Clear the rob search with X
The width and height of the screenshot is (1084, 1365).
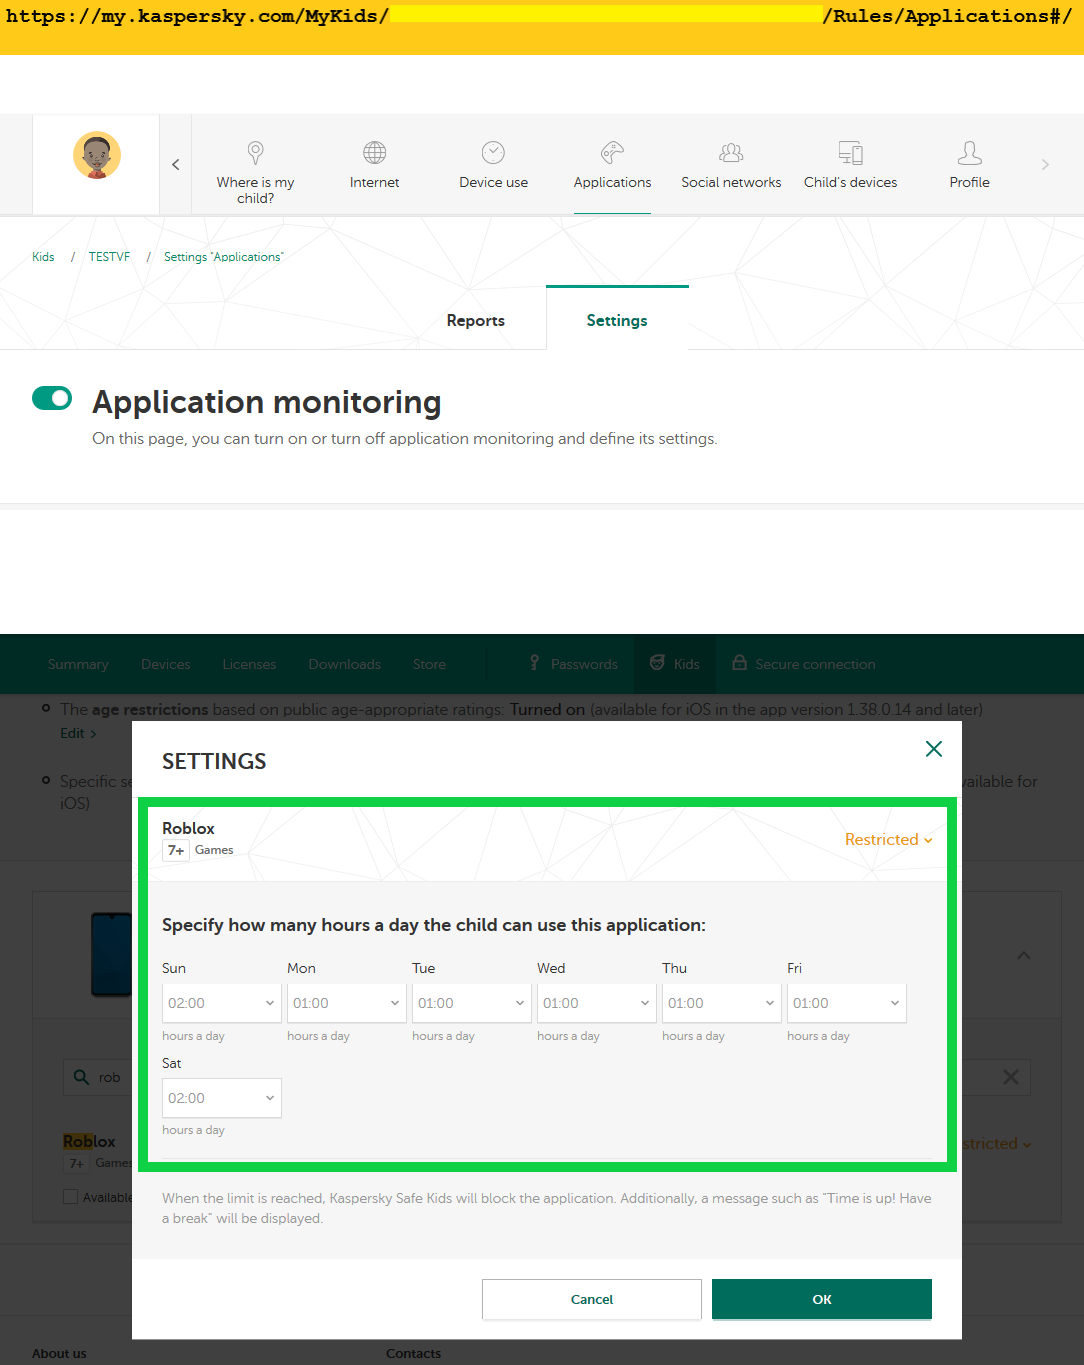pos(1011,1077)
